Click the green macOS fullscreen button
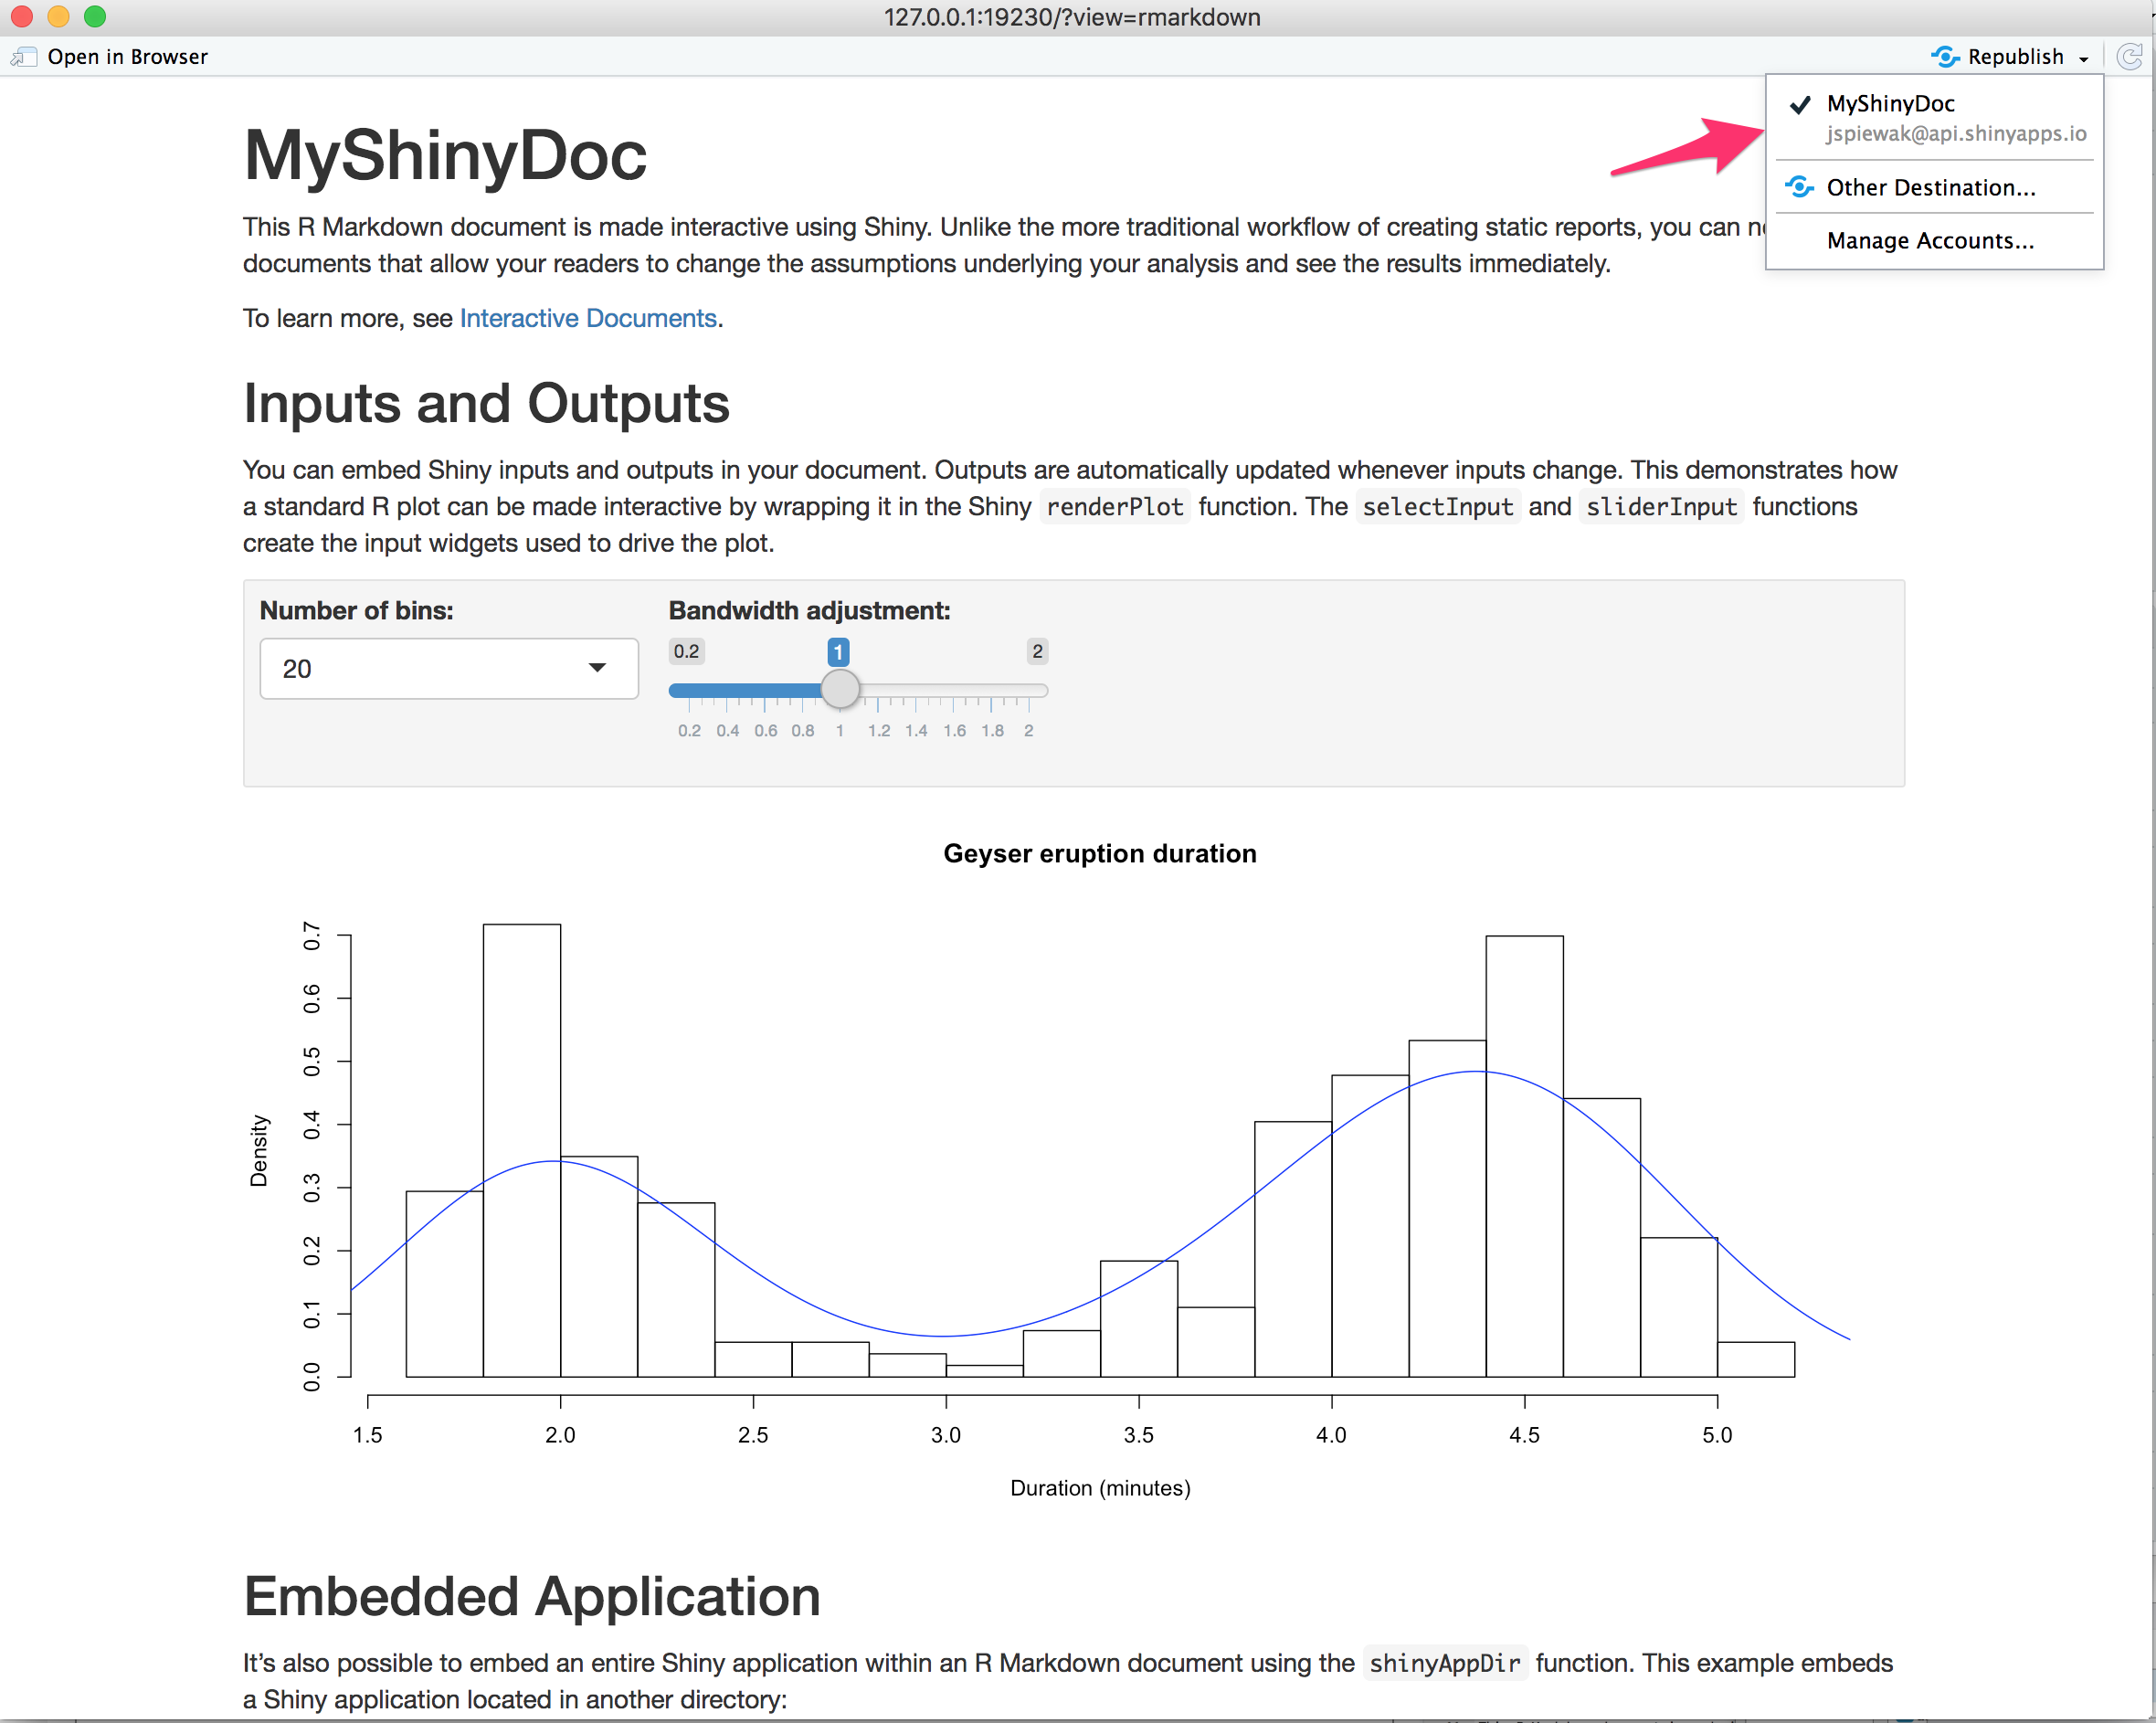The image size is (2156, 1723). click(x=95, y=17)
